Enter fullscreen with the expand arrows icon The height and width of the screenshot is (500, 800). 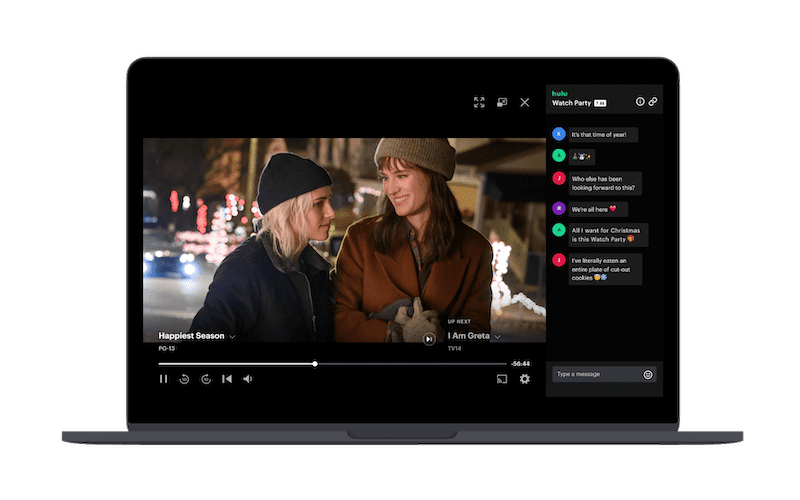(x=479, y=103)
